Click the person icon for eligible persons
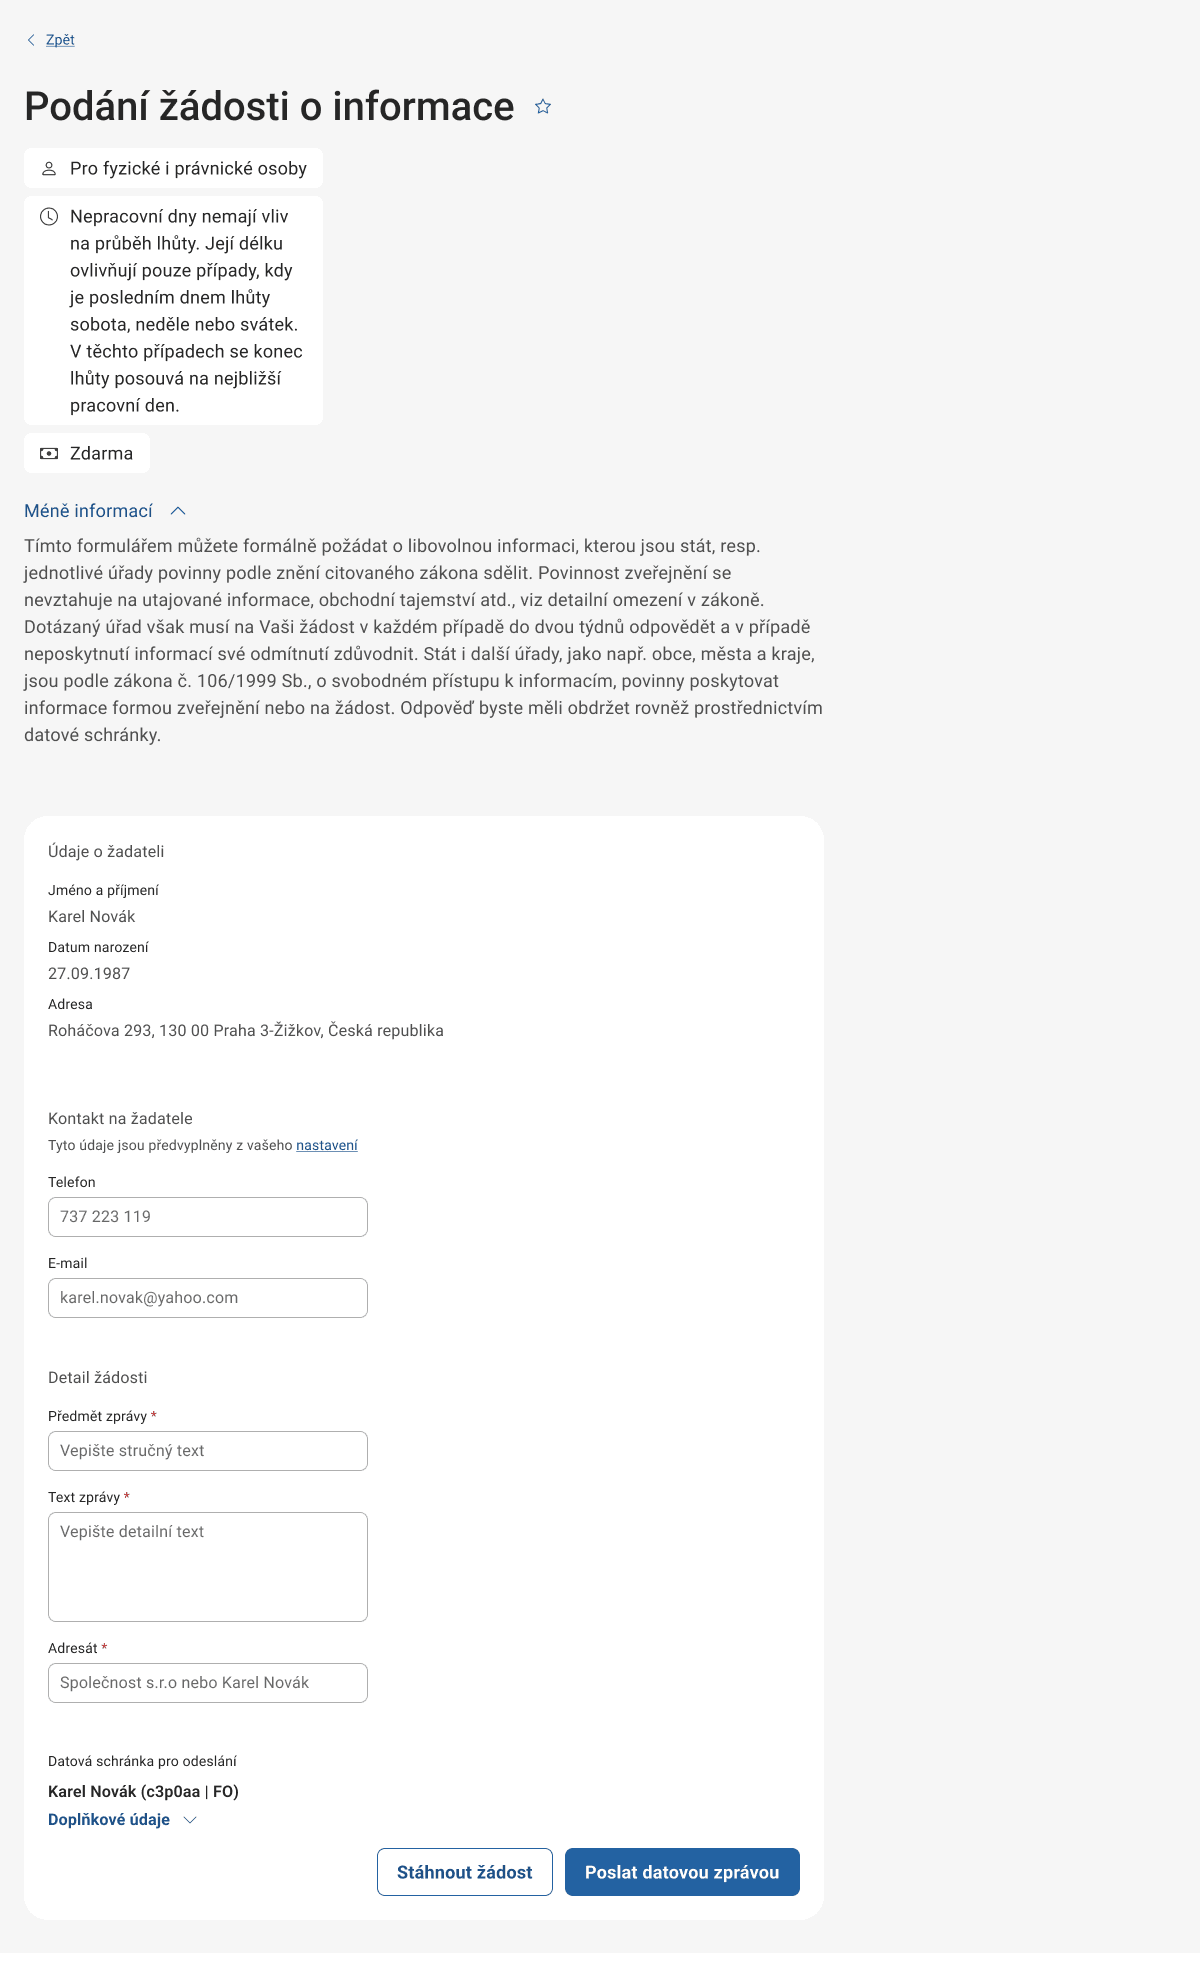Image resolution: width=1200 pixels, height=1968 pixels. pyautogui.click(x=48, y=169)
